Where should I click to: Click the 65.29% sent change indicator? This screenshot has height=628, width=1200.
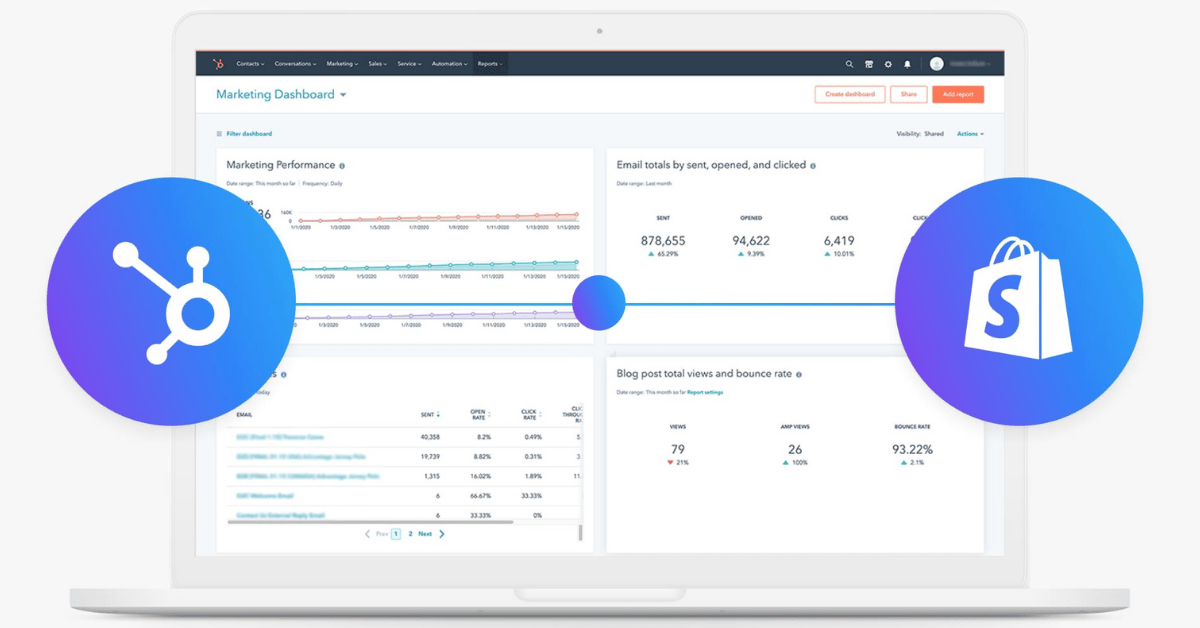[x=663, y=254]
